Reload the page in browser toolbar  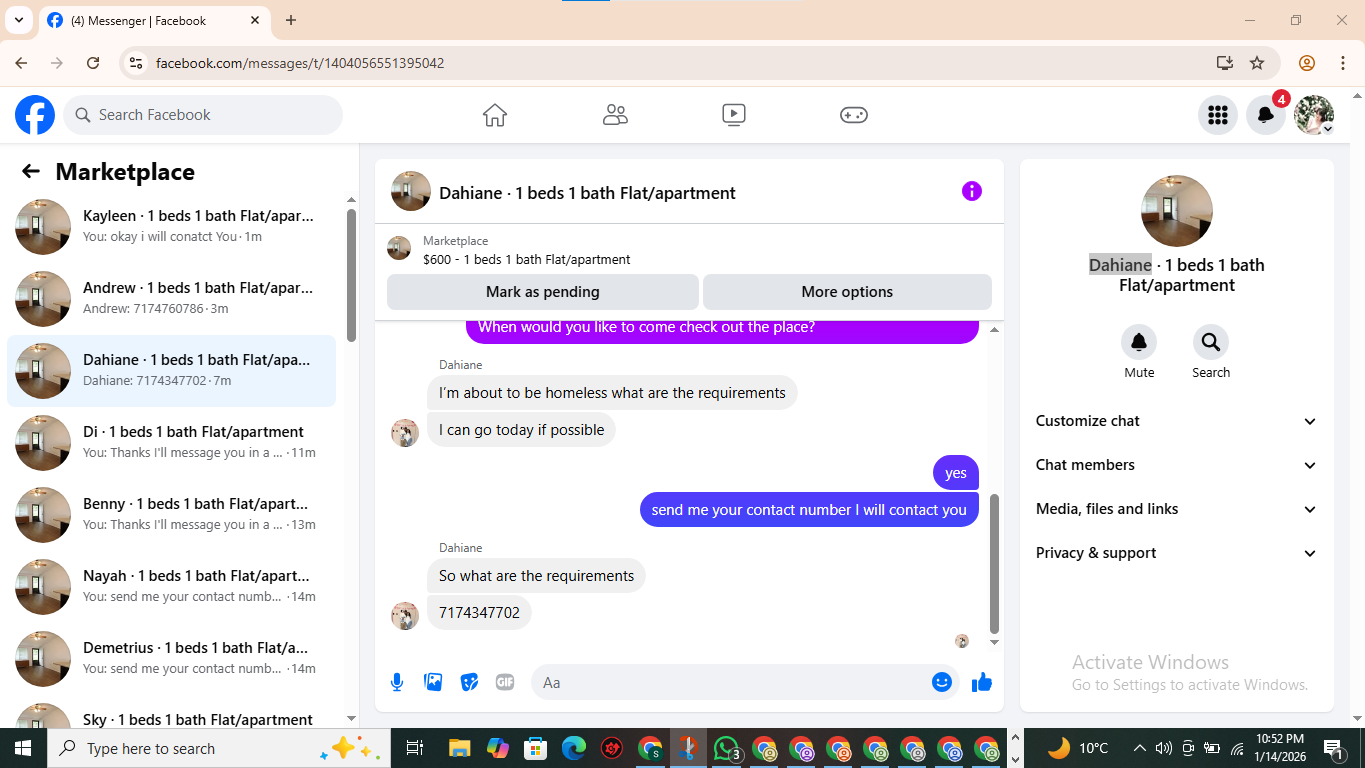click(93, 63)
